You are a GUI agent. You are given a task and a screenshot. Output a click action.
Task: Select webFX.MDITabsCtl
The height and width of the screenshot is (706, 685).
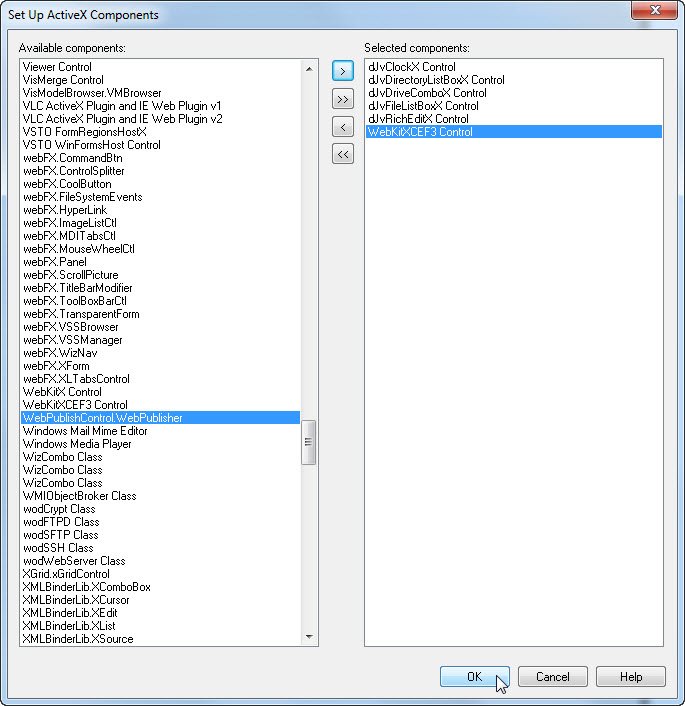[160, 236]
